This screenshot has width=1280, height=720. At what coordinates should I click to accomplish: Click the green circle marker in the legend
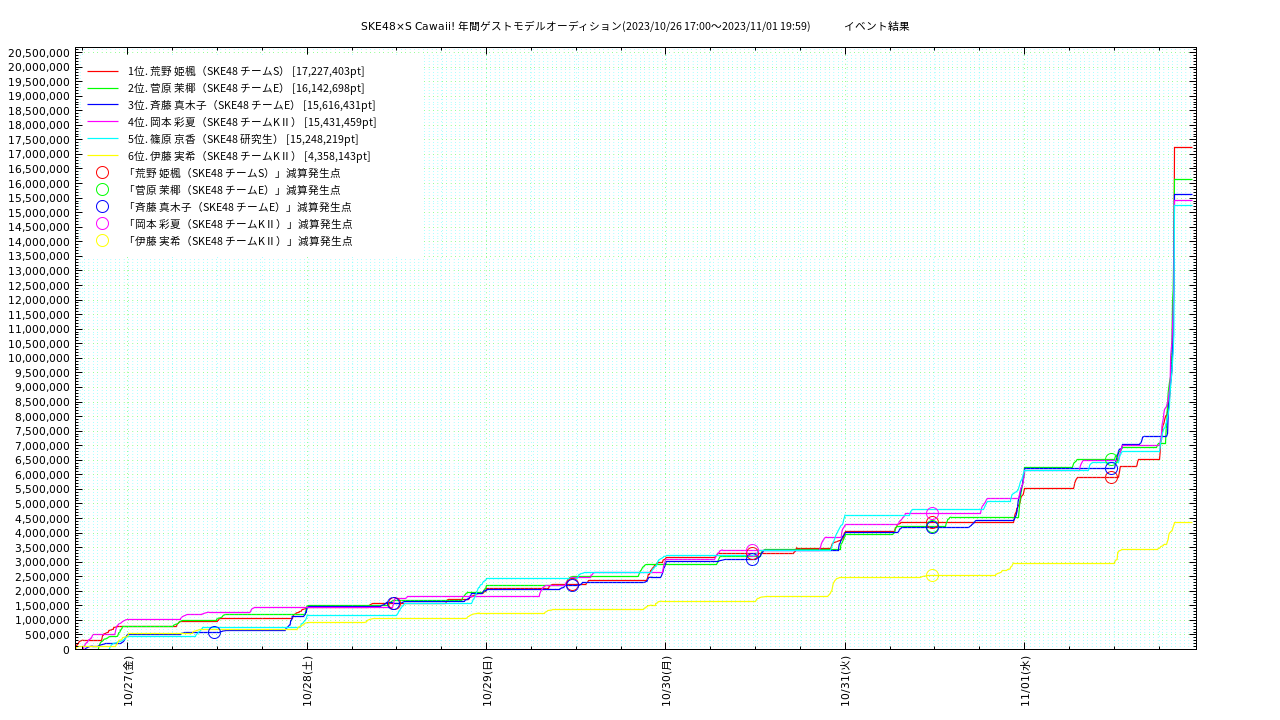click(102, 190)
